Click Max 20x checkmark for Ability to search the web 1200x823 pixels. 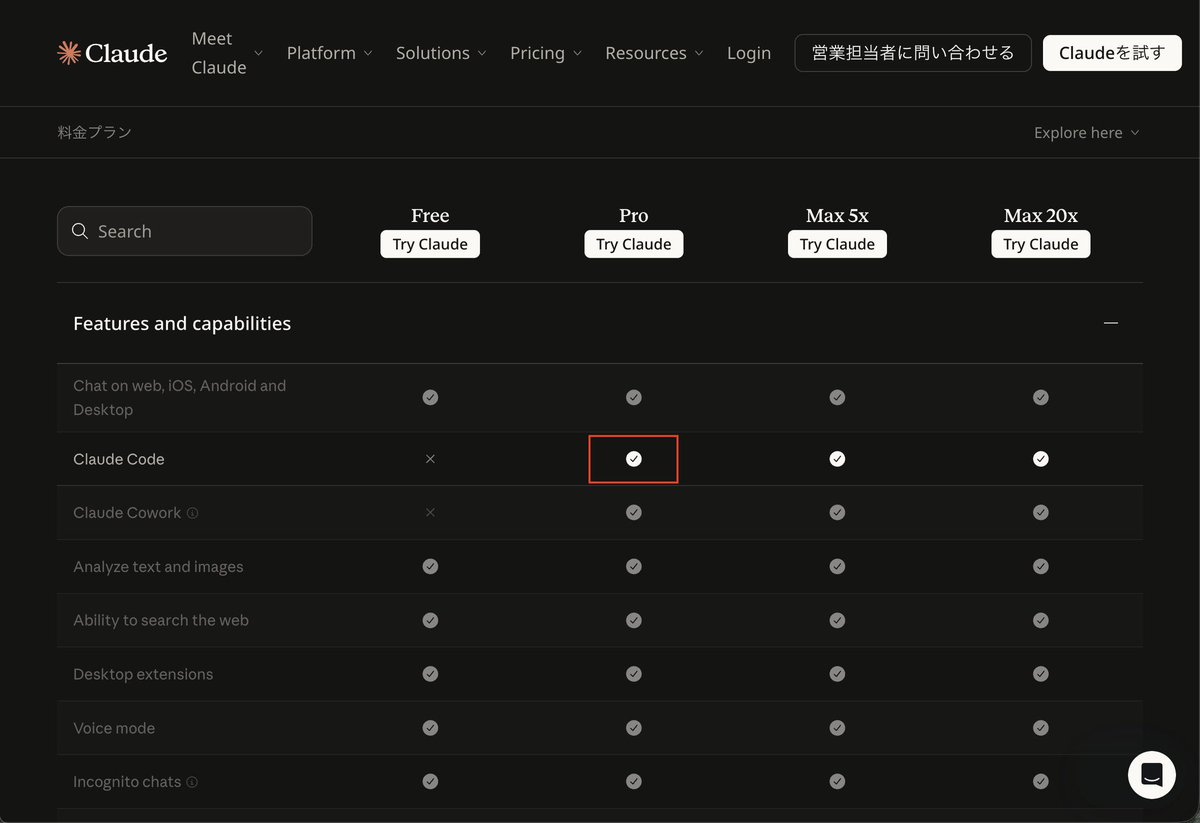tap(1041, 620)
